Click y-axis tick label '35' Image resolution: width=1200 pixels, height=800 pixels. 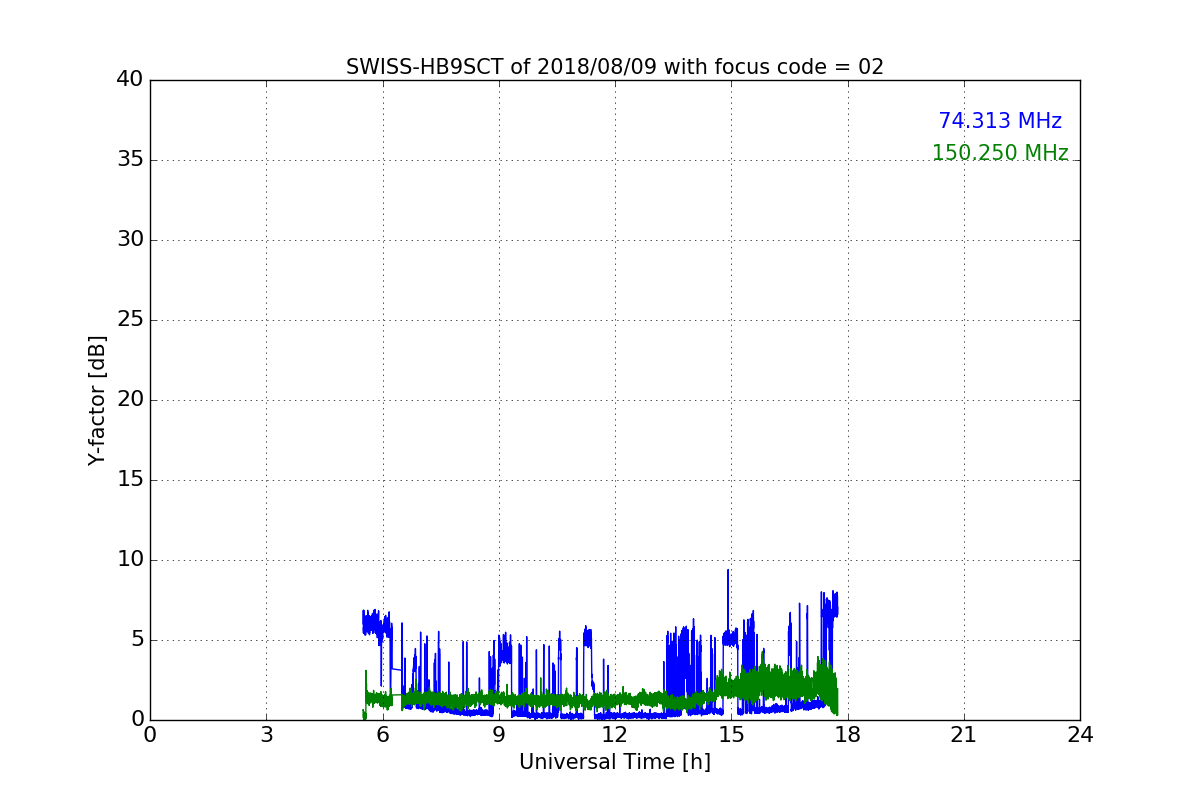click(130, 160)
